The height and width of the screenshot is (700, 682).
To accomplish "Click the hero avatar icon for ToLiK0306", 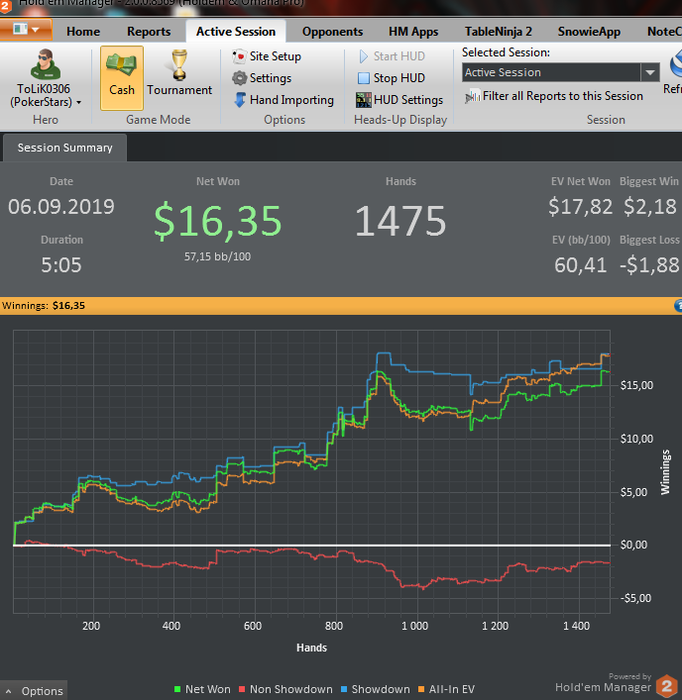I will tap(45, 65).
